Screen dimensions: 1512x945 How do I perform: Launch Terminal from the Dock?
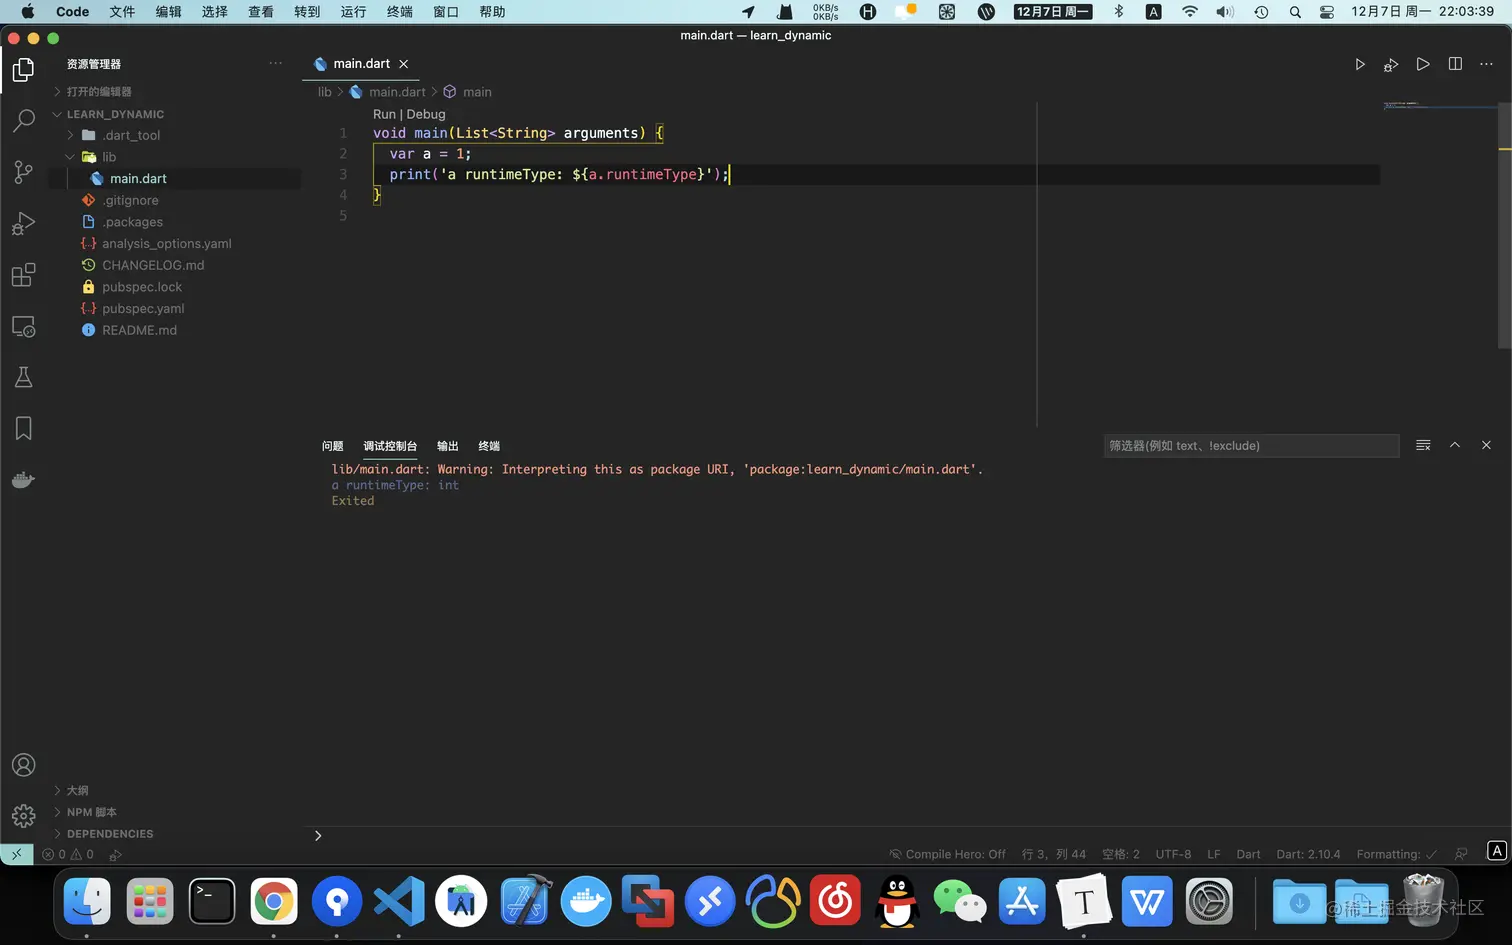coord(212,901)
